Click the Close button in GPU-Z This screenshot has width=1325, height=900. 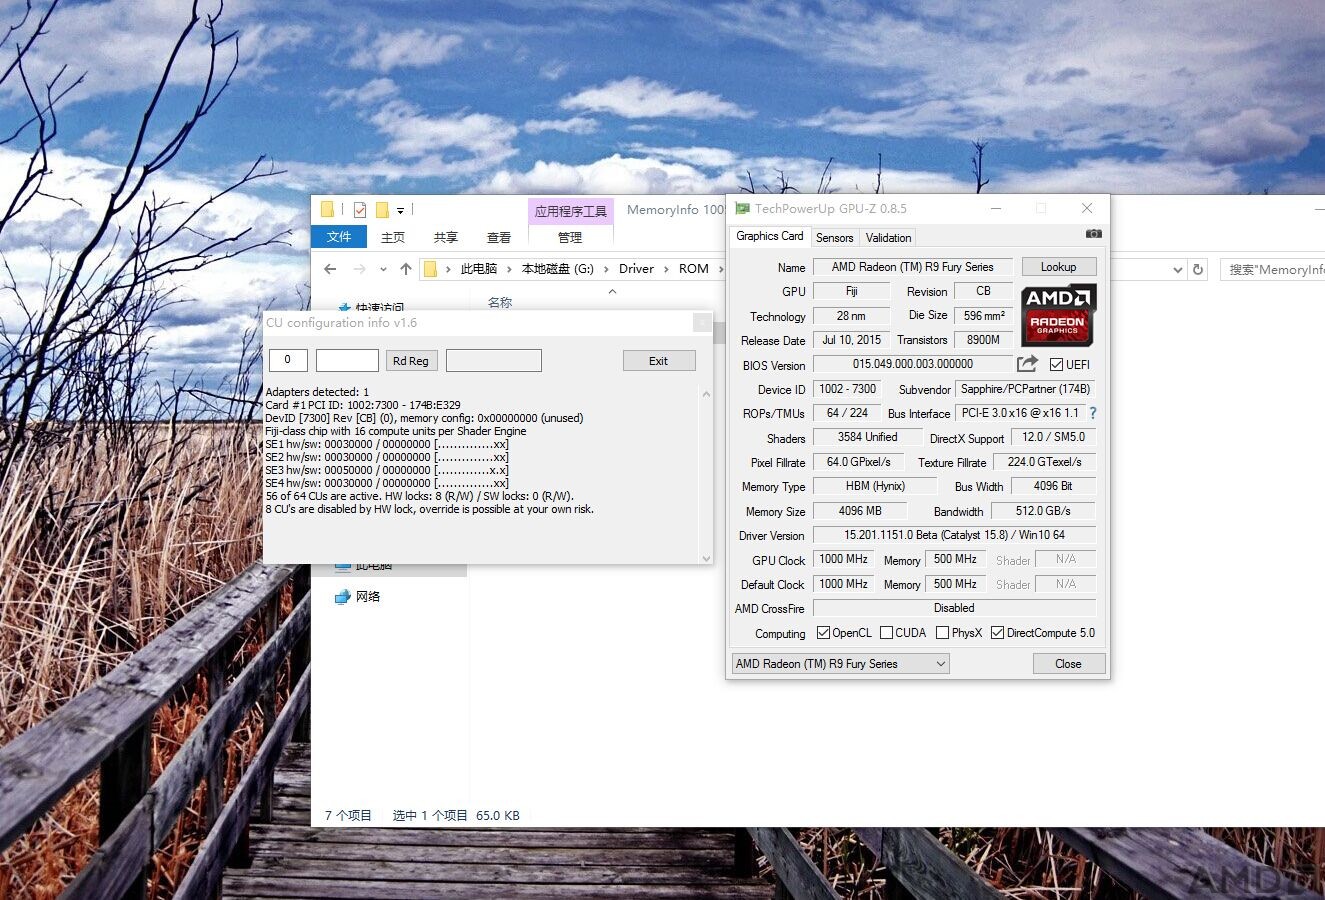pos(1068,664)
